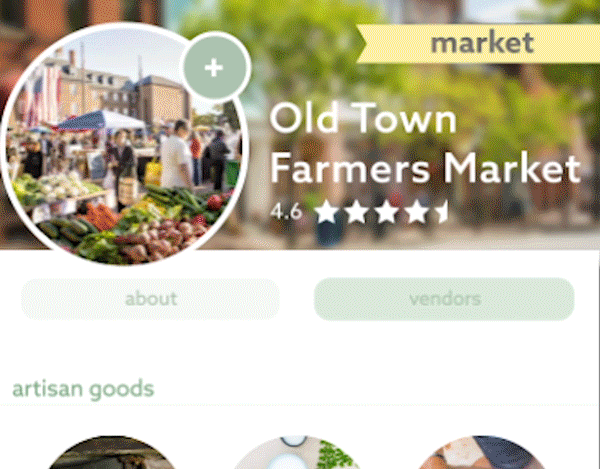Image resolution: width=600 pixels, height=469 pixels.
Task: Click the half-filled rating star
Action: point(442,212)
